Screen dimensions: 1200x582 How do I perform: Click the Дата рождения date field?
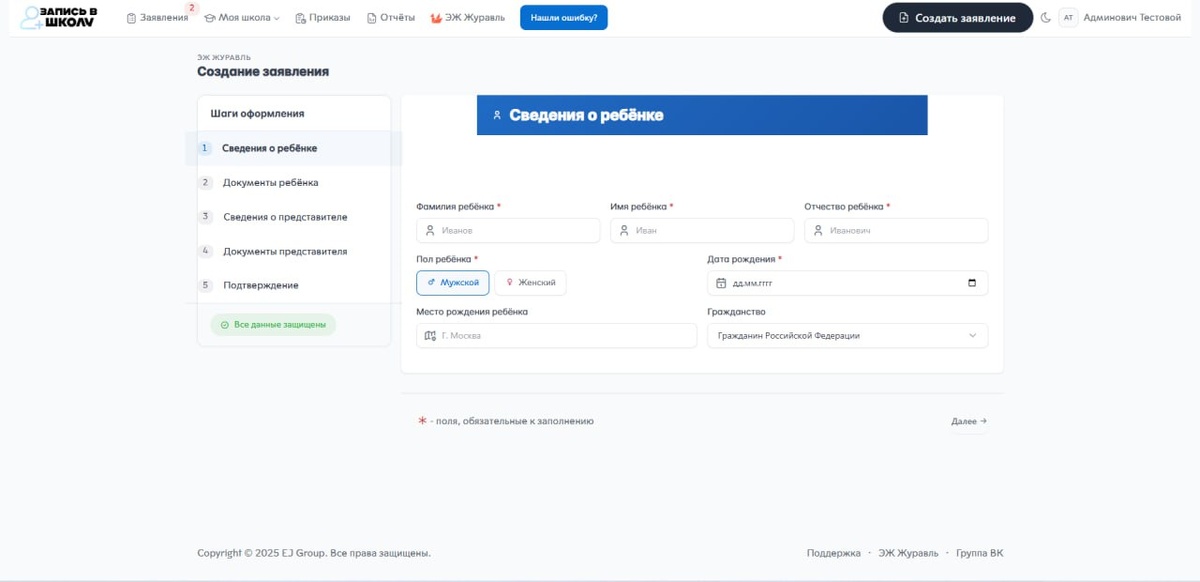pos(847,283)
